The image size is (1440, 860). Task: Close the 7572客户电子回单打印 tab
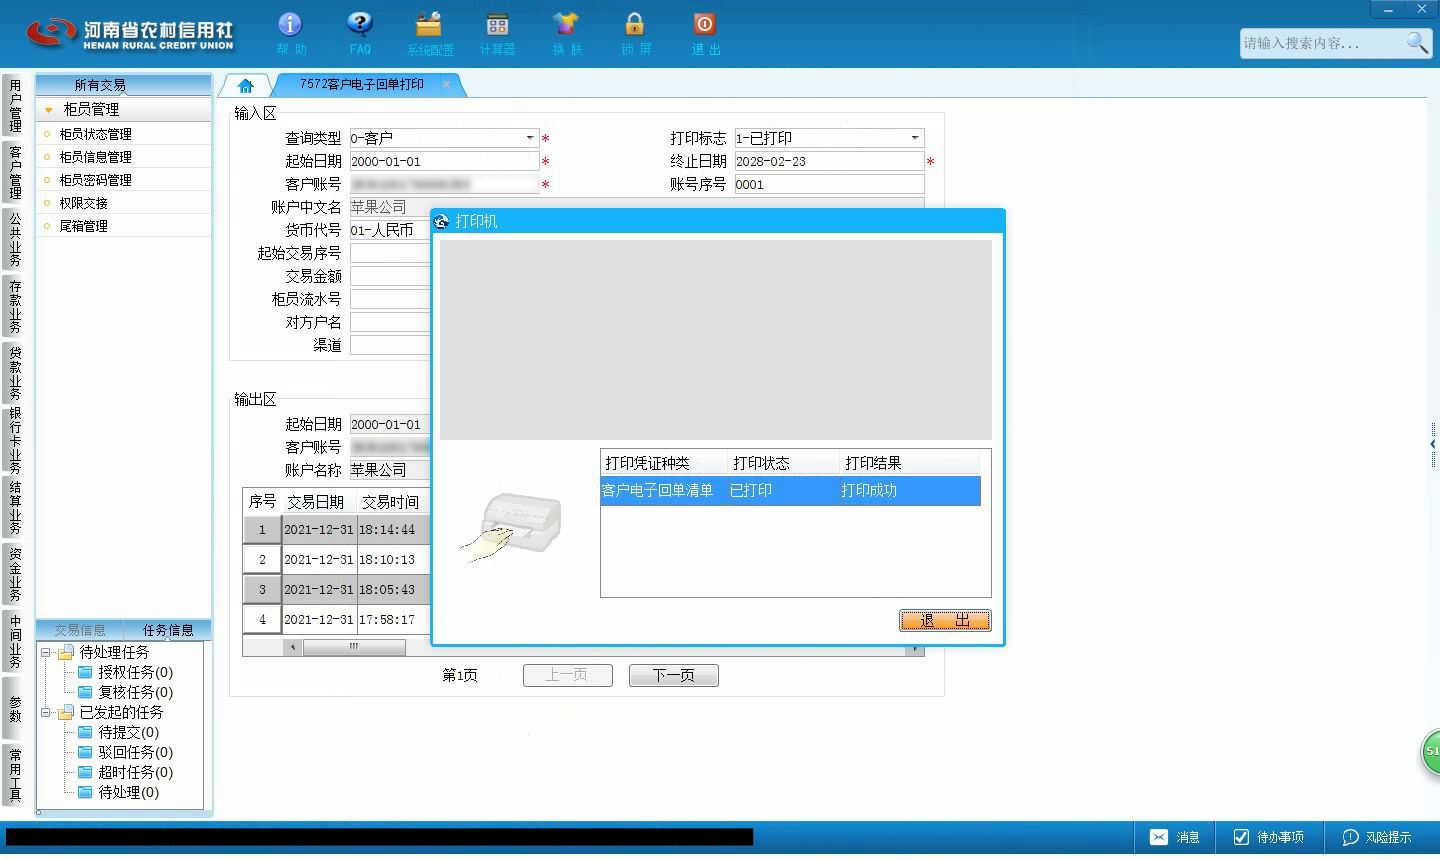[446, 85]
